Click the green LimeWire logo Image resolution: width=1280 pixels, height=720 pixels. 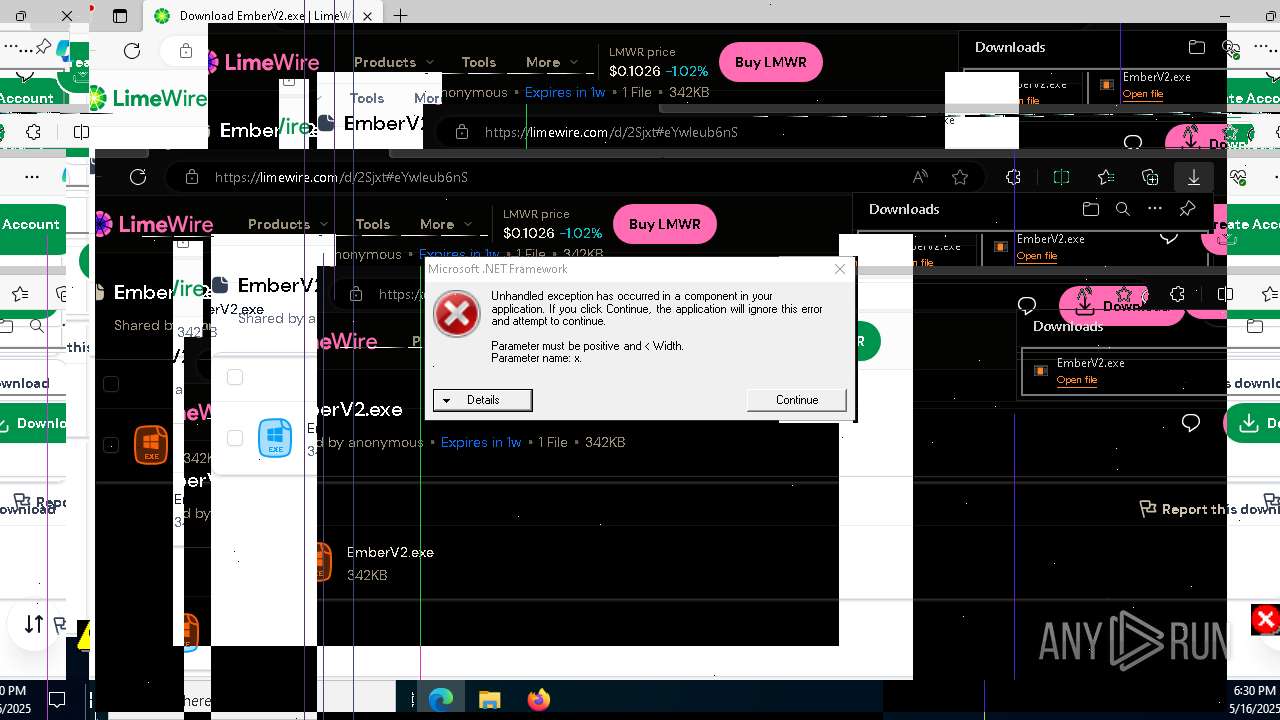(148, 98)
